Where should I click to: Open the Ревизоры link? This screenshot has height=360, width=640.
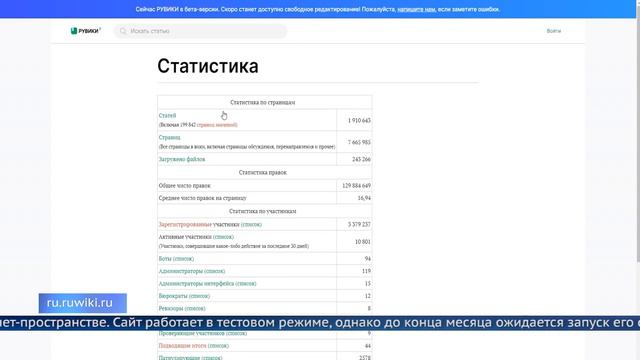171,308
